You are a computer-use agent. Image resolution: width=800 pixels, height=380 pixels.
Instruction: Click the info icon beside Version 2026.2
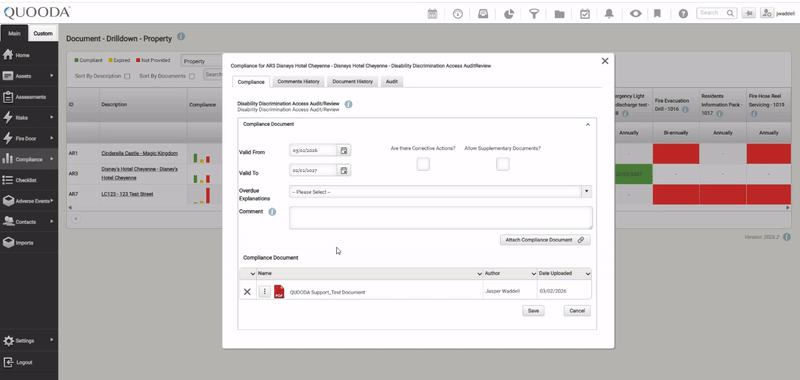787,237
